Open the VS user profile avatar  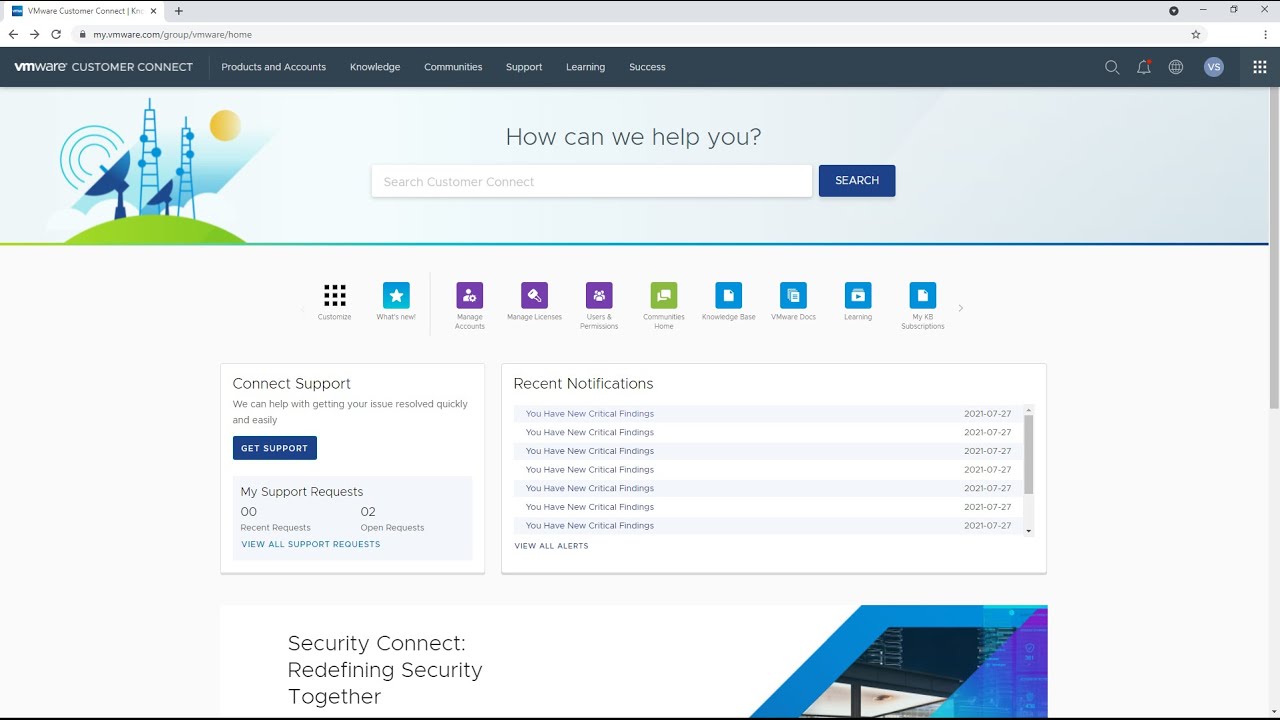(x=1214, y=67)
